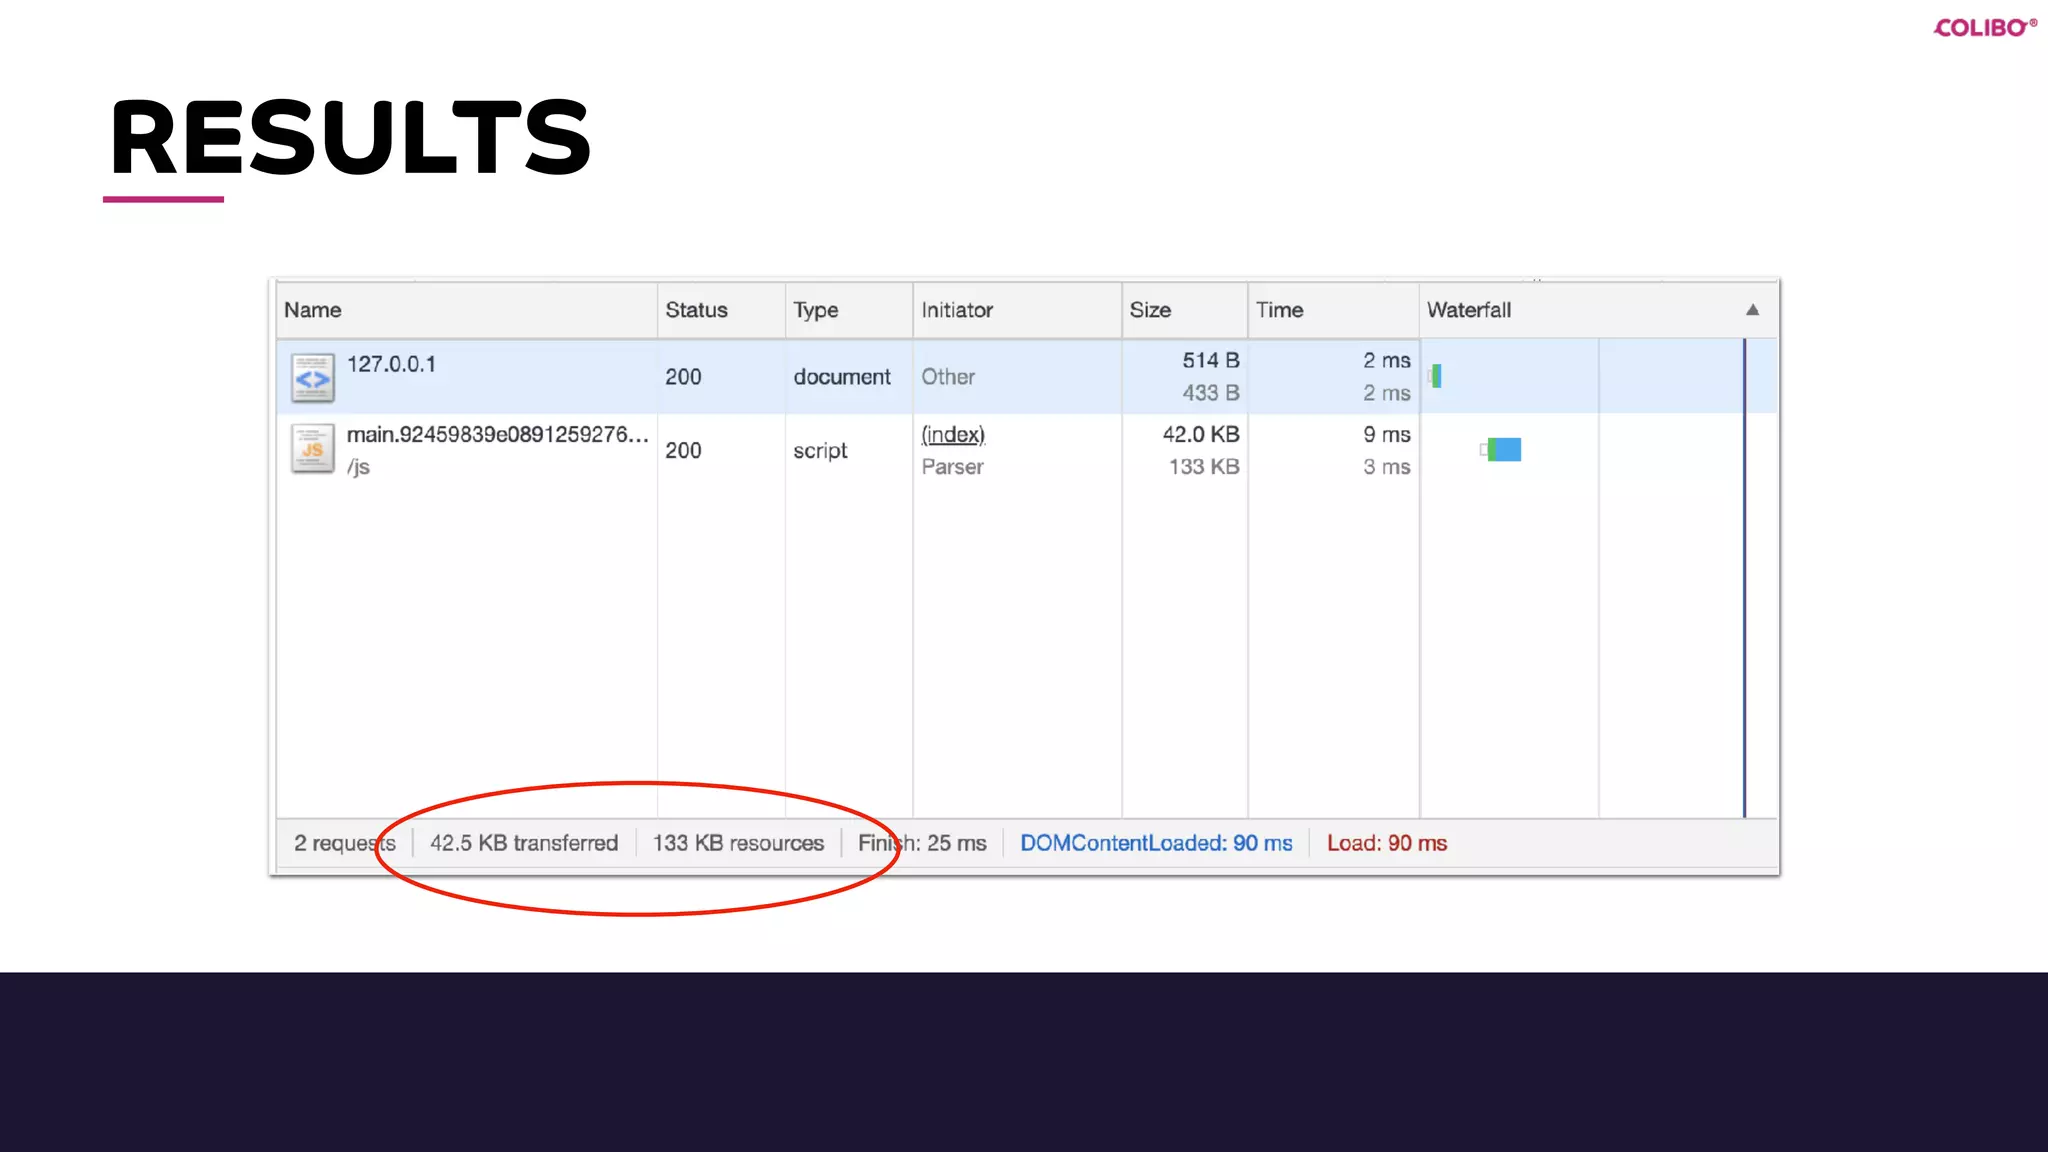
Task: Sort by the Time column header
Action: 1279,310
